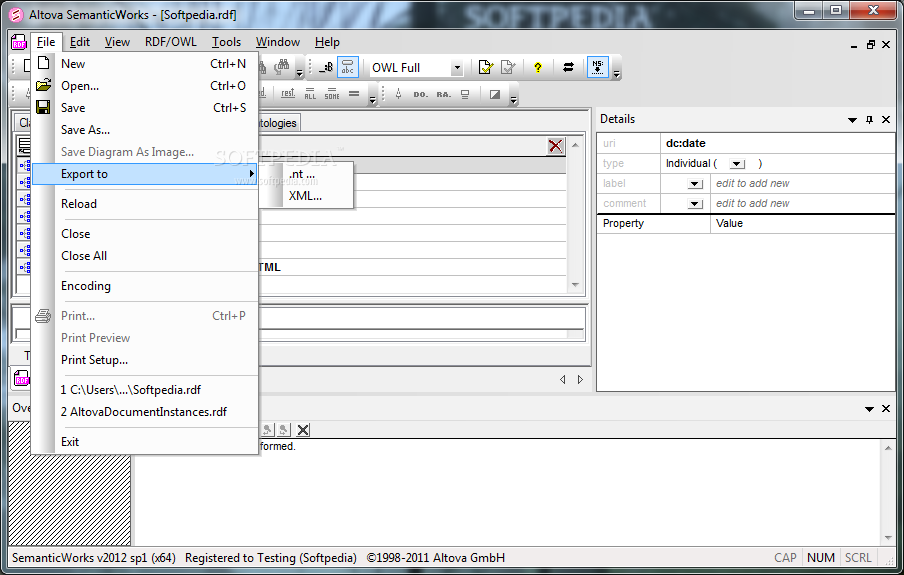
Task: Open the label language dropdown in Details
Action: pos(695,184)
